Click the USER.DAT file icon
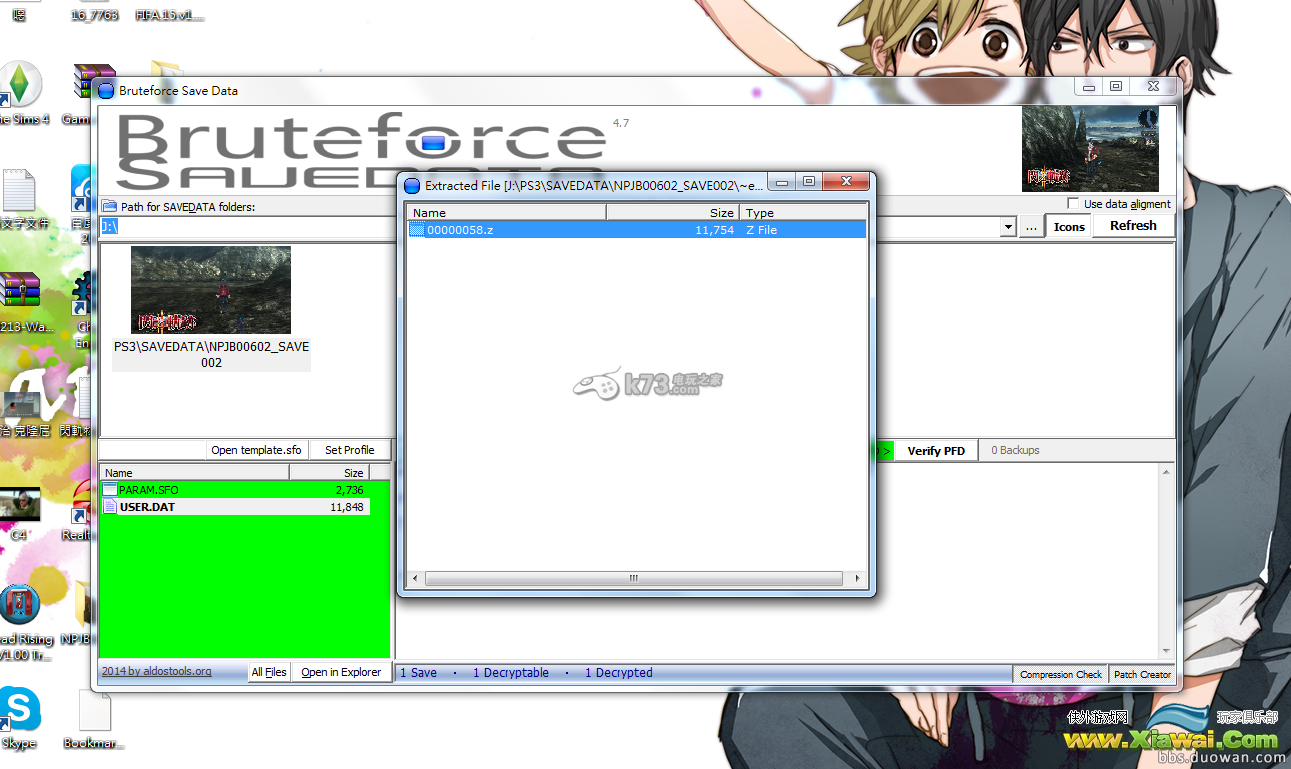Screen dimensions: 1291x769 click(x=110, y=507)
